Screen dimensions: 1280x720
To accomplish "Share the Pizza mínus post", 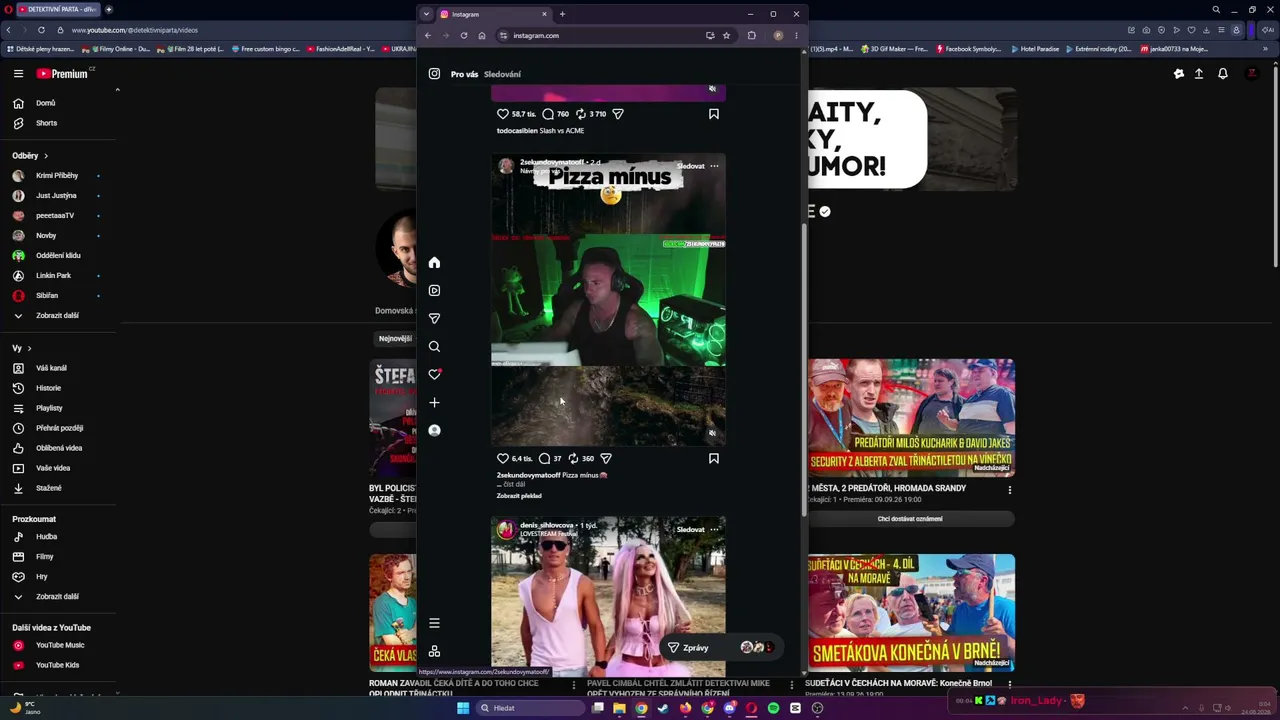I will coord(606,459).
